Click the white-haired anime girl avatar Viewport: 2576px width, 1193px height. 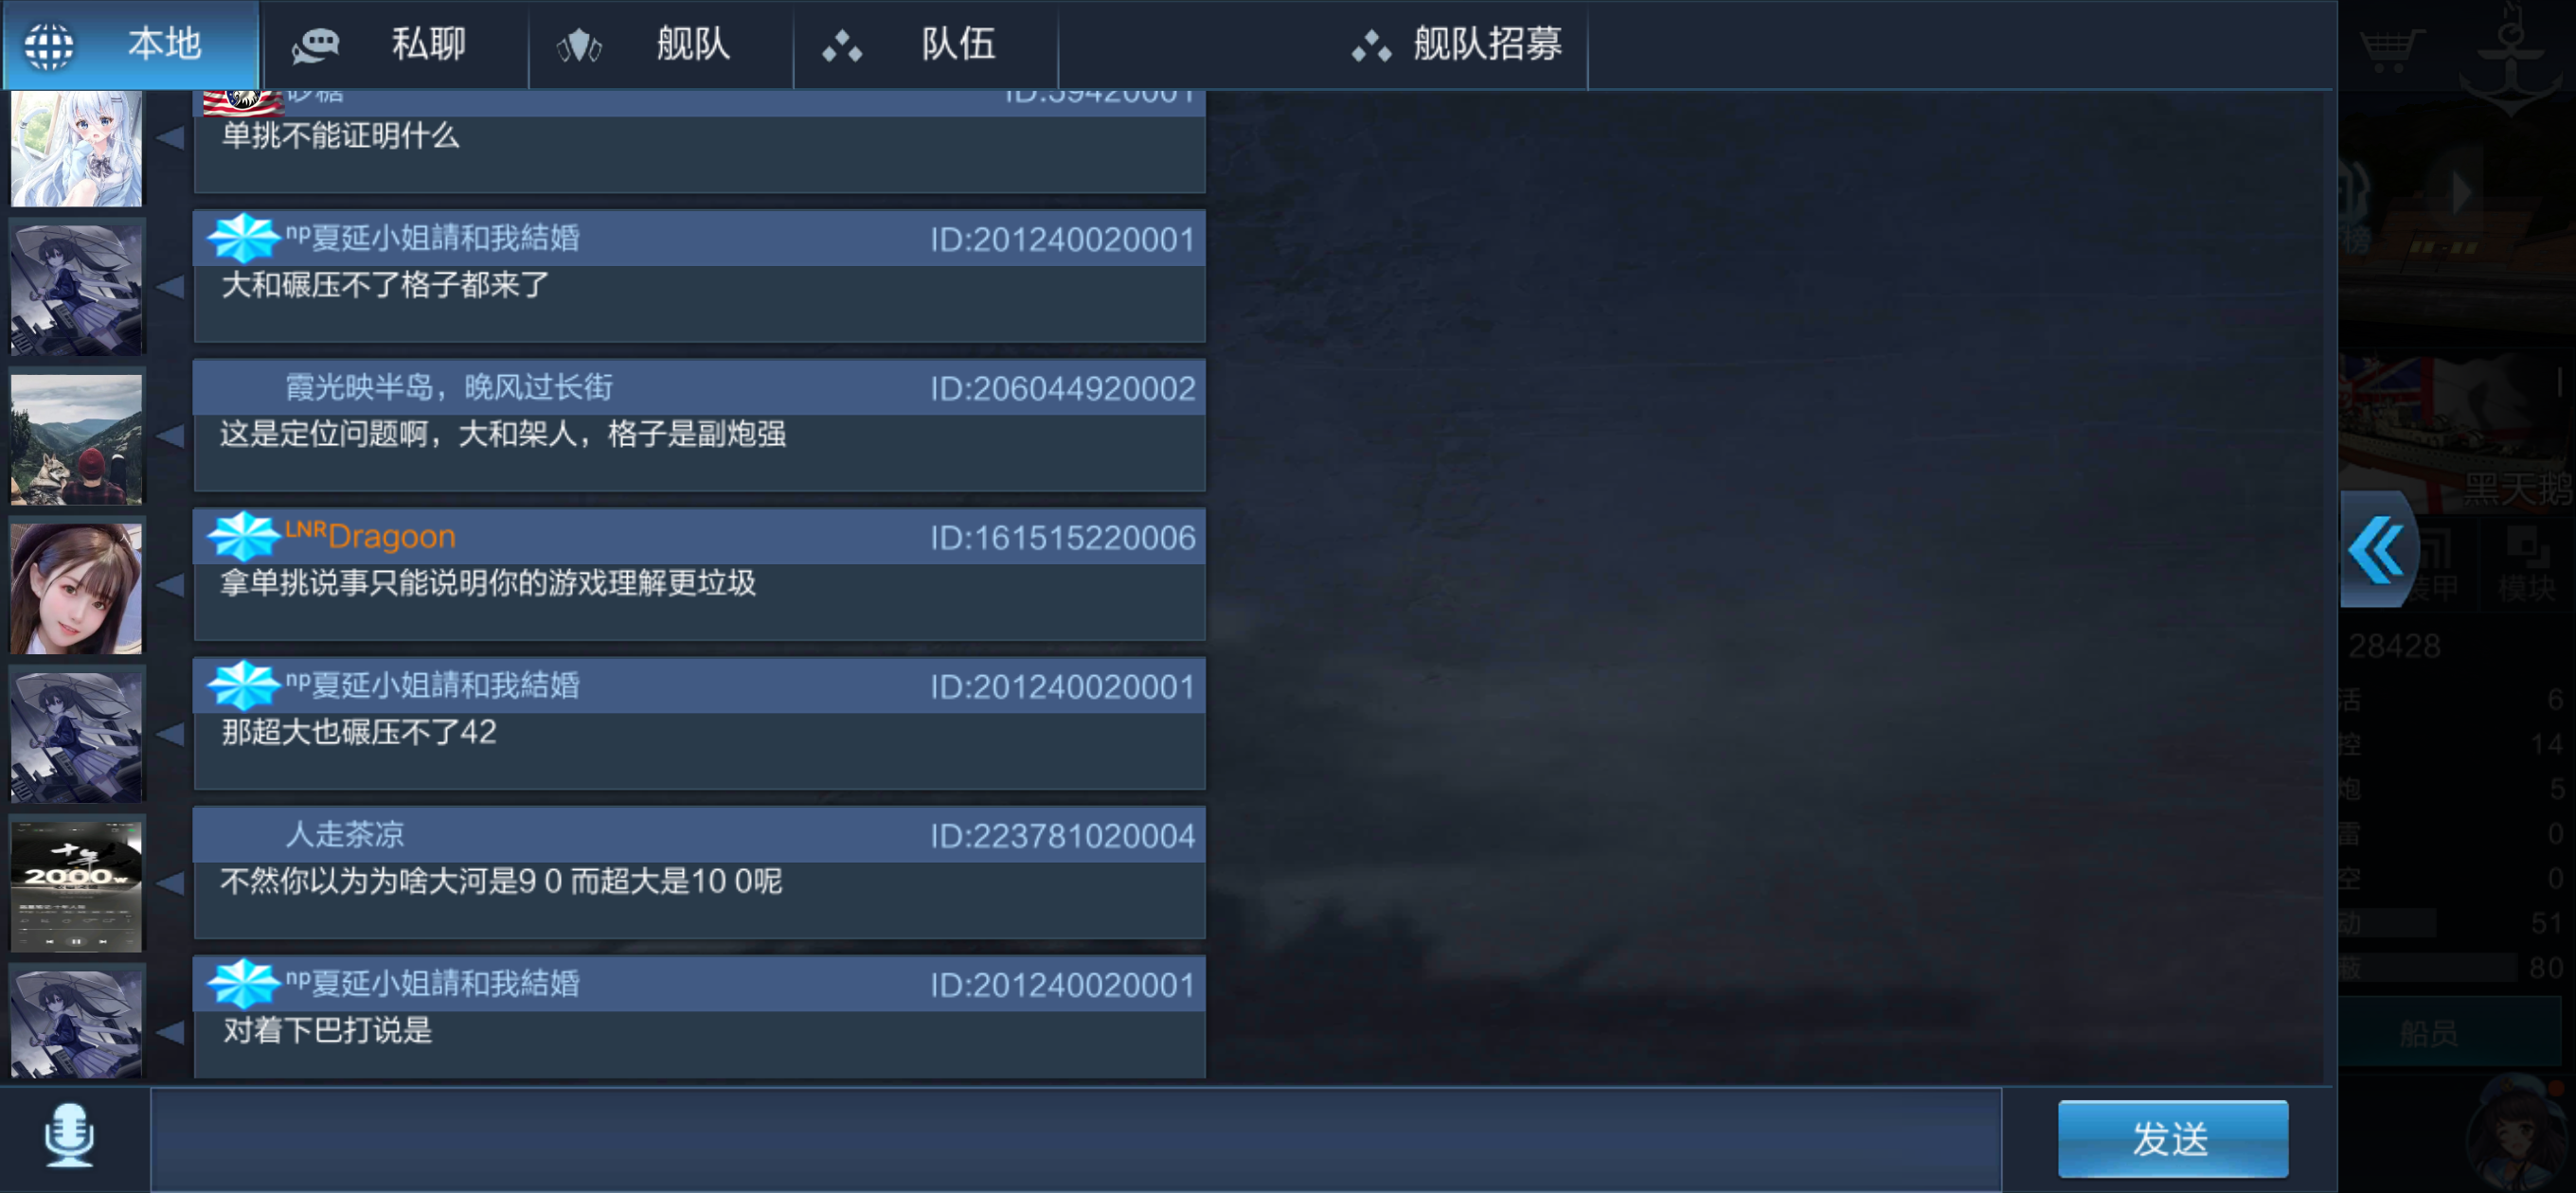[77, 148]
